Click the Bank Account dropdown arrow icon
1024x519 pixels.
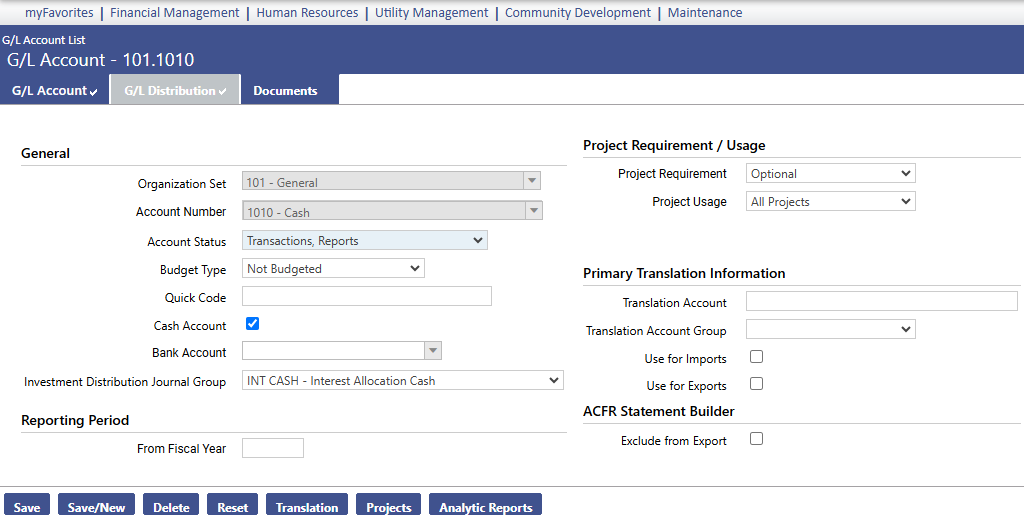coord(432,351)
